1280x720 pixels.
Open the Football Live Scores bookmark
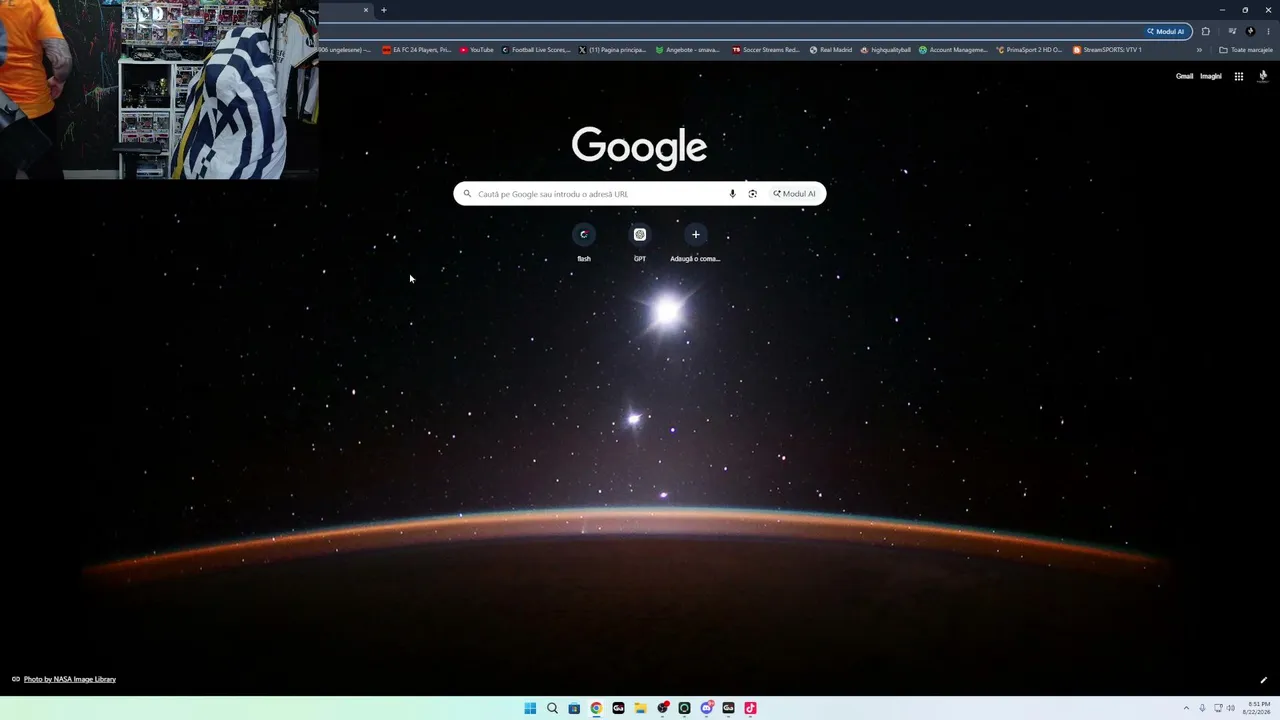coord(536,50)
